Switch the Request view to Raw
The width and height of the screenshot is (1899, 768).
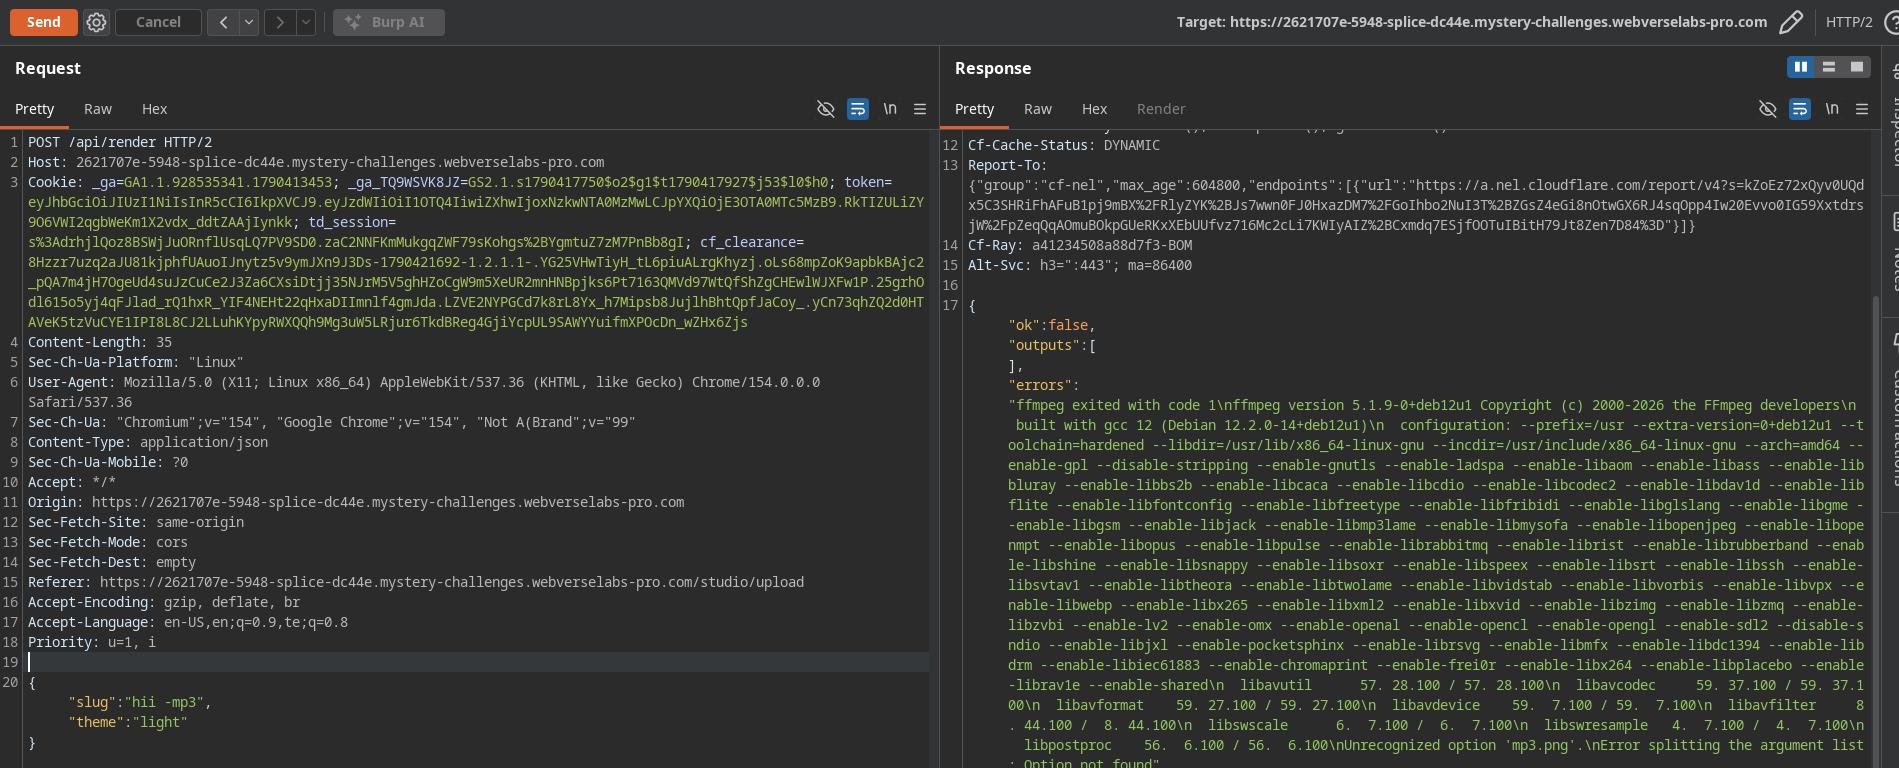pos(98,109)
